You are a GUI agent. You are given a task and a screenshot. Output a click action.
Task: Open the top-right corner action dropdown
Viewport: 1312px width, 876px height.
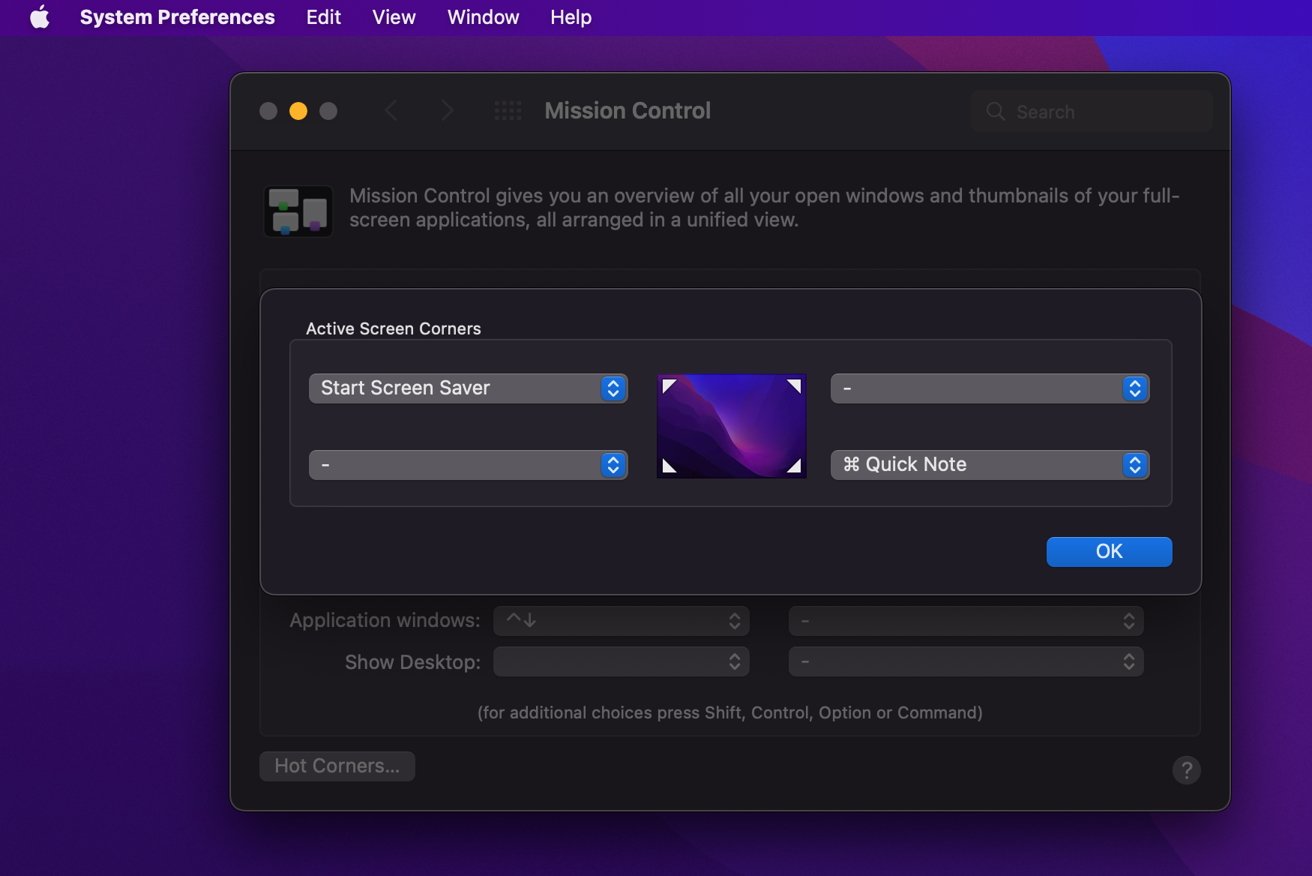[990, 388]
